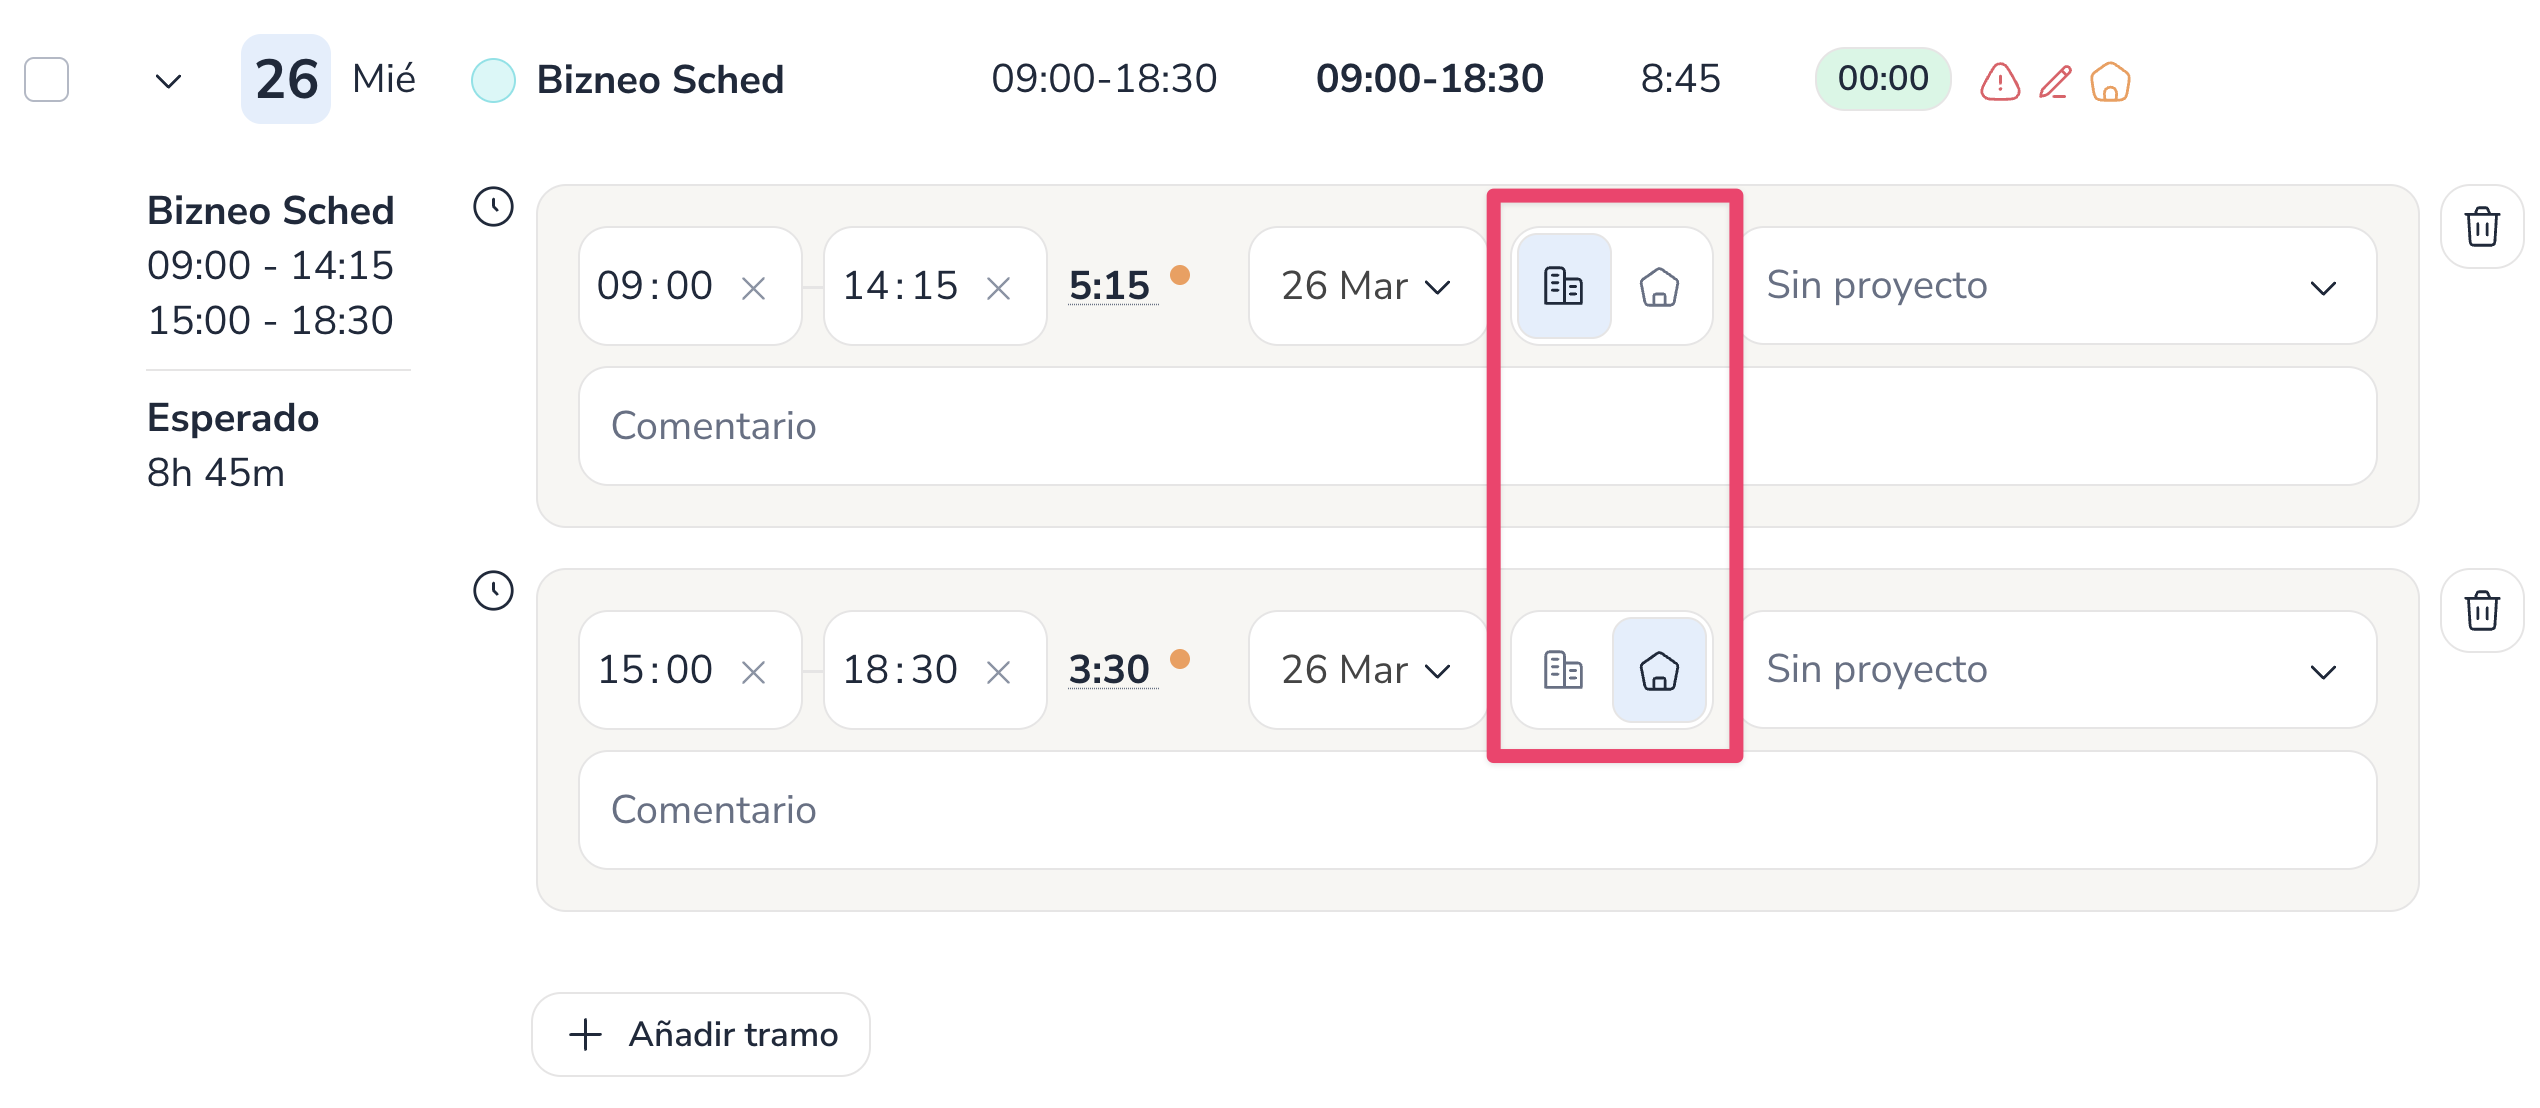Click the orange home icon in header row
The image size is (2540, 1108).
[x=2110, y=82]
